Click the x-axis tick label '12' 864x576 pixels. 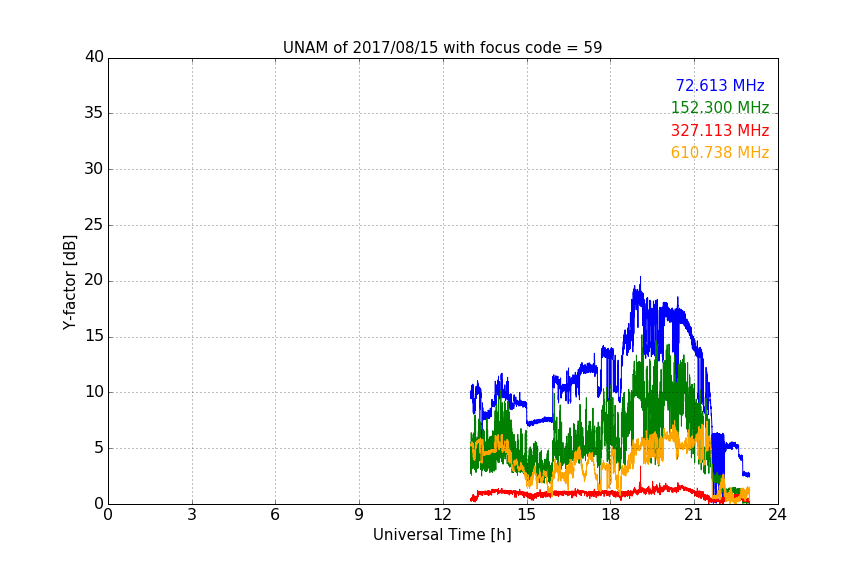(x=443, y=515)
